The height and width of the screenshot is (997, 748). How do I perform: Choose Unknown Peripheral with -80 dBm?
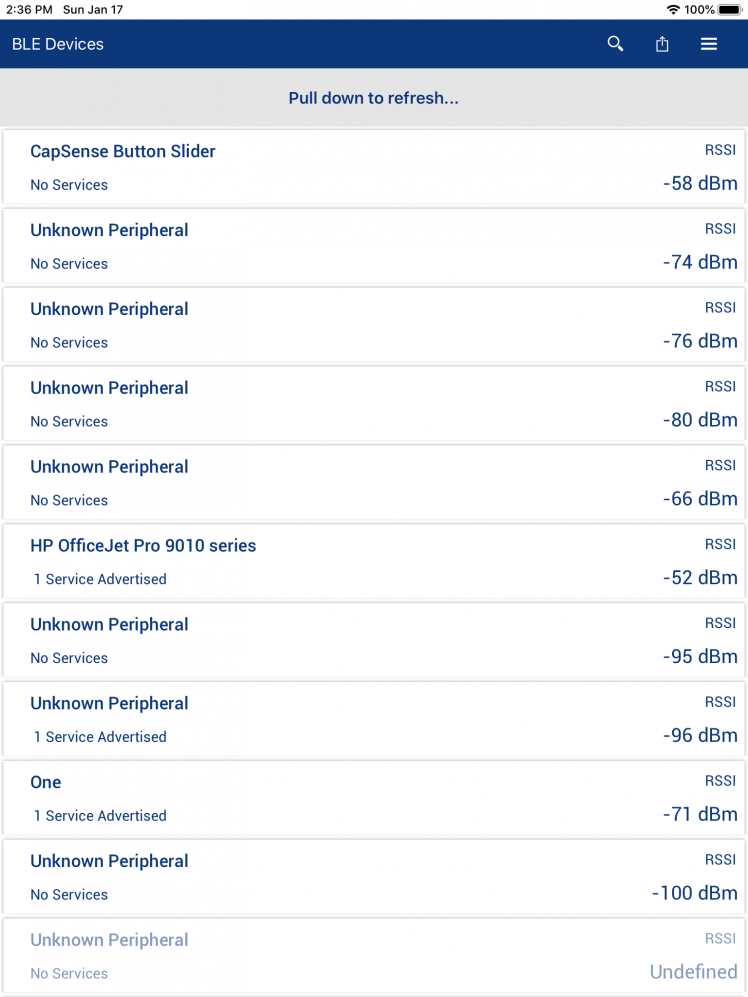374,404
